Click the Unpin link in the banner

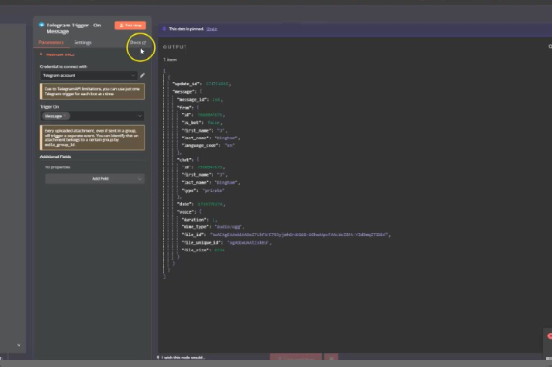tap(212, 29)
